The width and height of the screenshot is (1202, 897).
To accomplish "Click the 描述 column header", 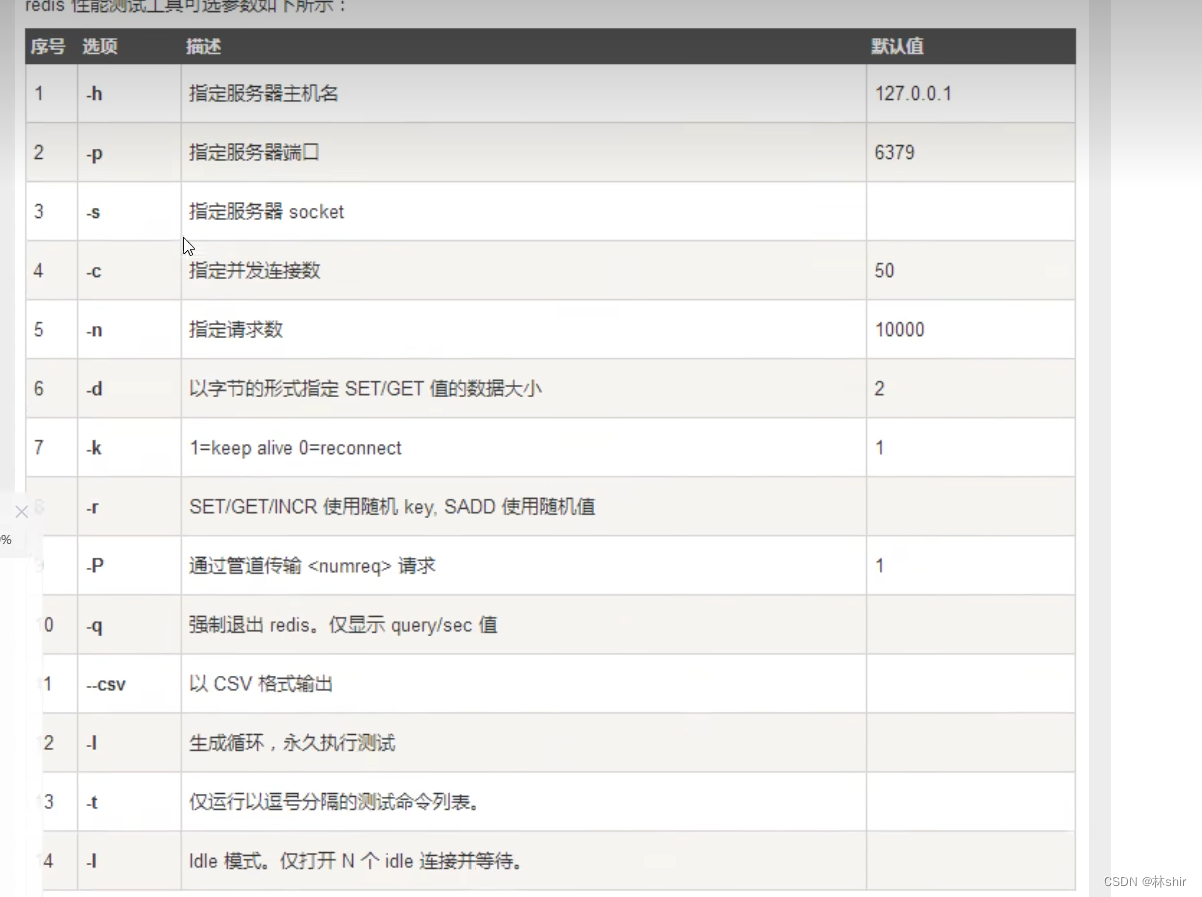I will [204, 46].
